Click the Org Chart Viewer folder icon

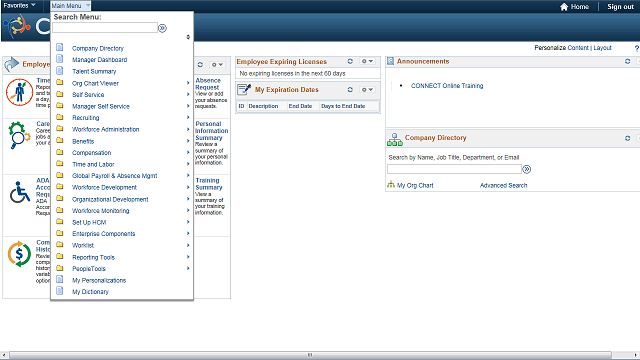[x=60, y=82]
